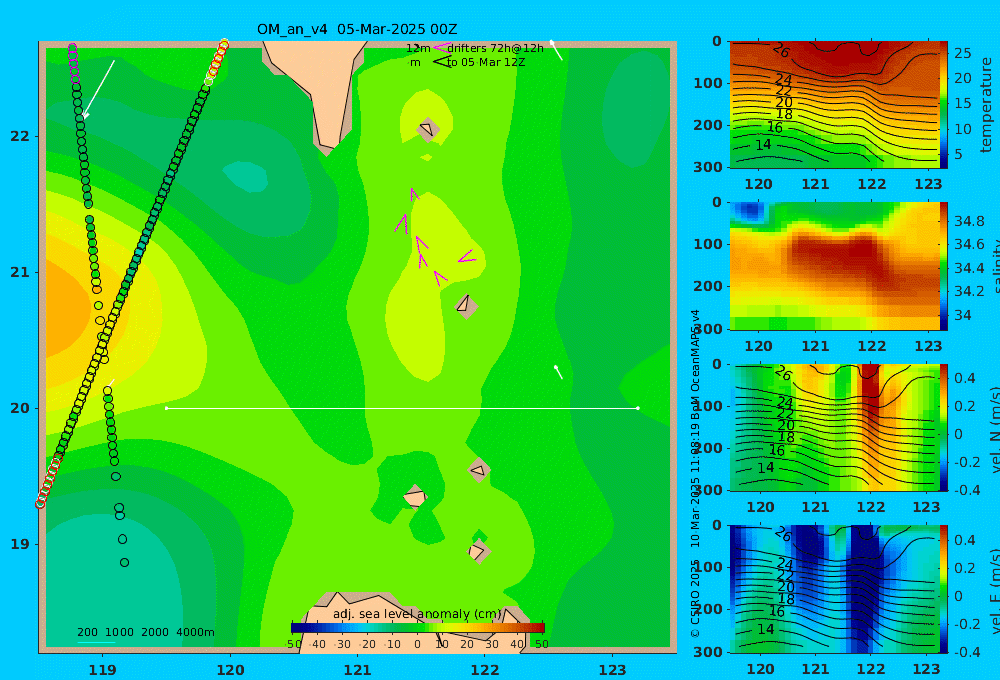The image size is (1000, 680).
Task: Click the island near 19.3N 121.4E
Action: (415, 496)
